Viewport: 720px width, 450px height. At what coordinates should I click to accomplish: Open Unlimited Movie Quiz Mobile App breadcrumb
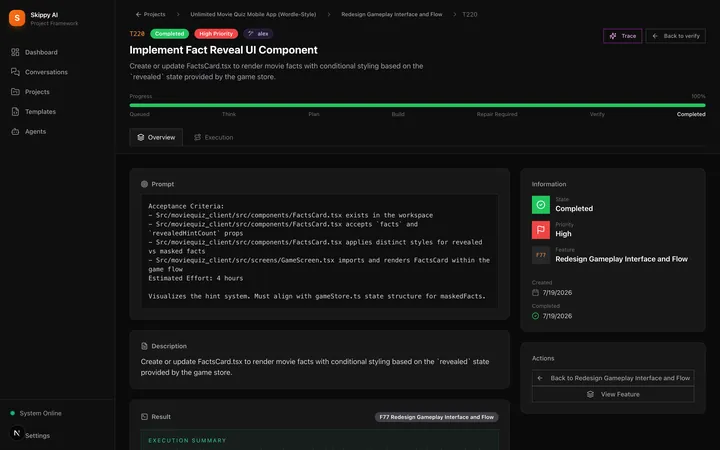point(253,14)
